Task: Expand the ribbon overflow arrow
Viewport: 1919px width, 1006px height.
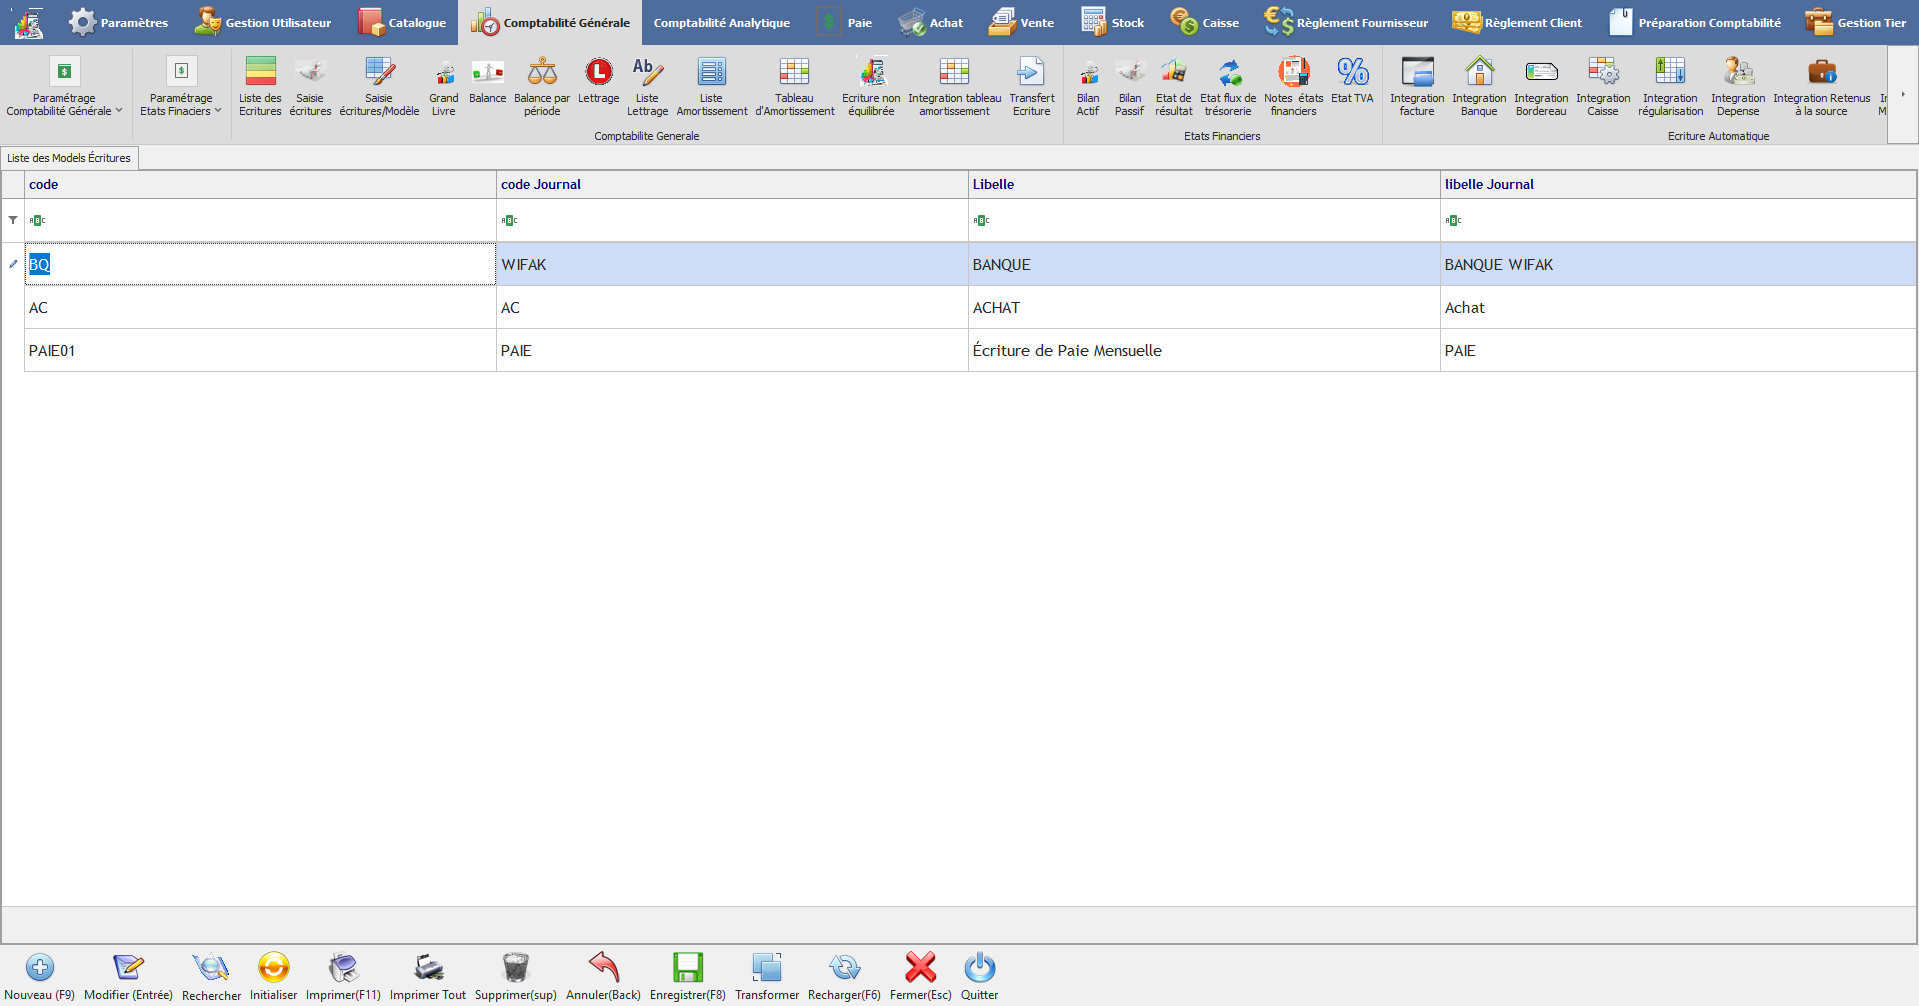Action: pos(1903,94)
